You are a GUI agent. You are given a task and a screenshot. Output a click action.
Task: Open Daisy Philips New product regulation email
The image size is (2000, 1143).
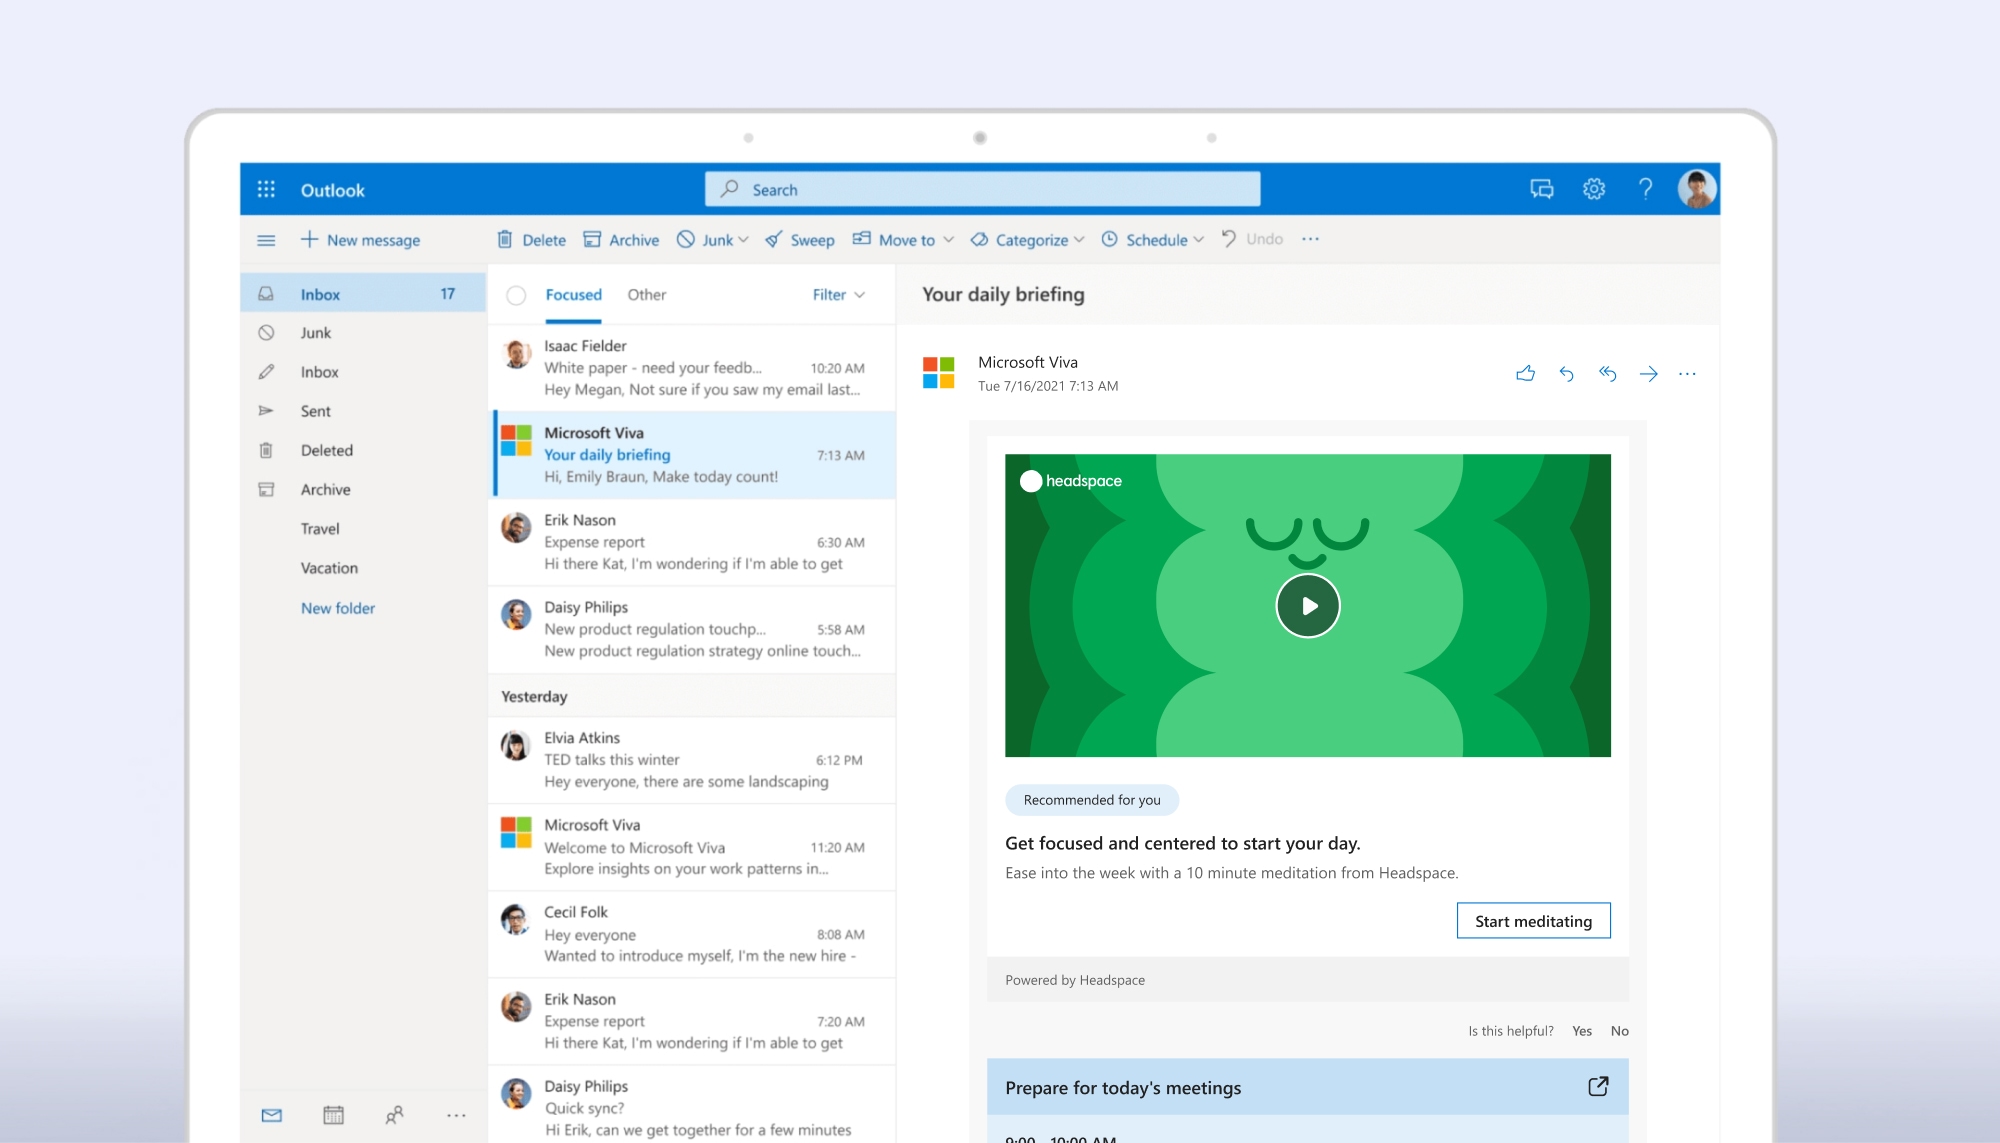pyautogui.click(x=692, y=629)
